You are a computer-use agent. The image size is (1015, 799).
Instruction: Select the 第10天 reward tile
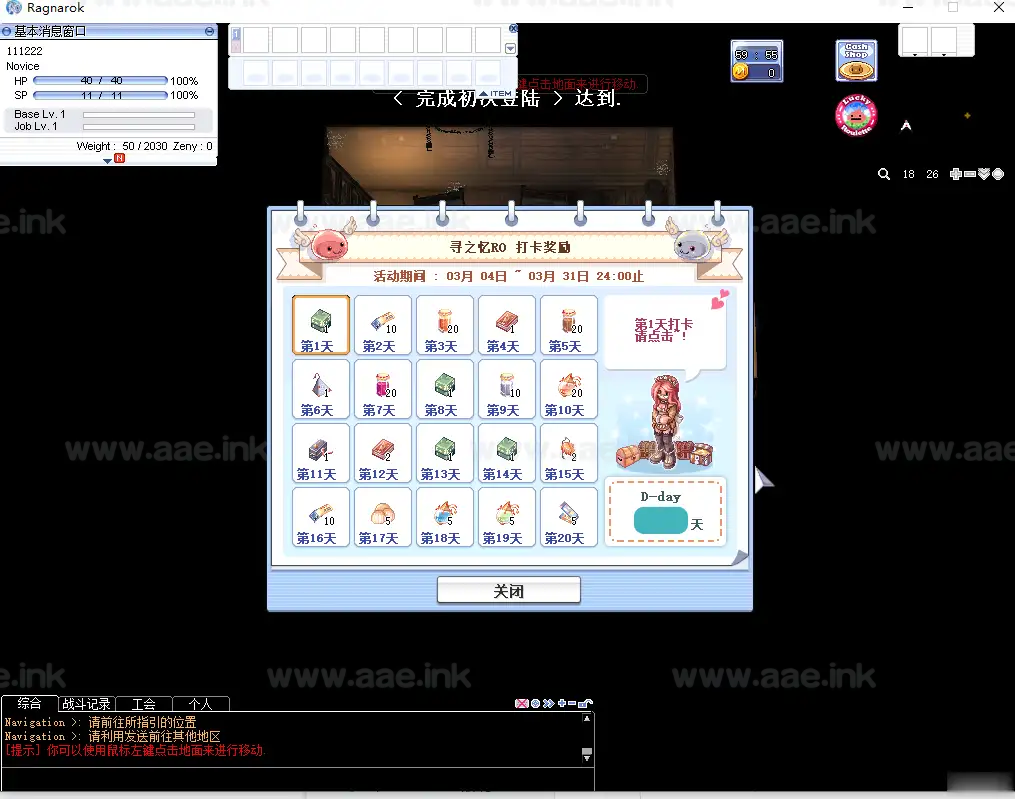568,389
